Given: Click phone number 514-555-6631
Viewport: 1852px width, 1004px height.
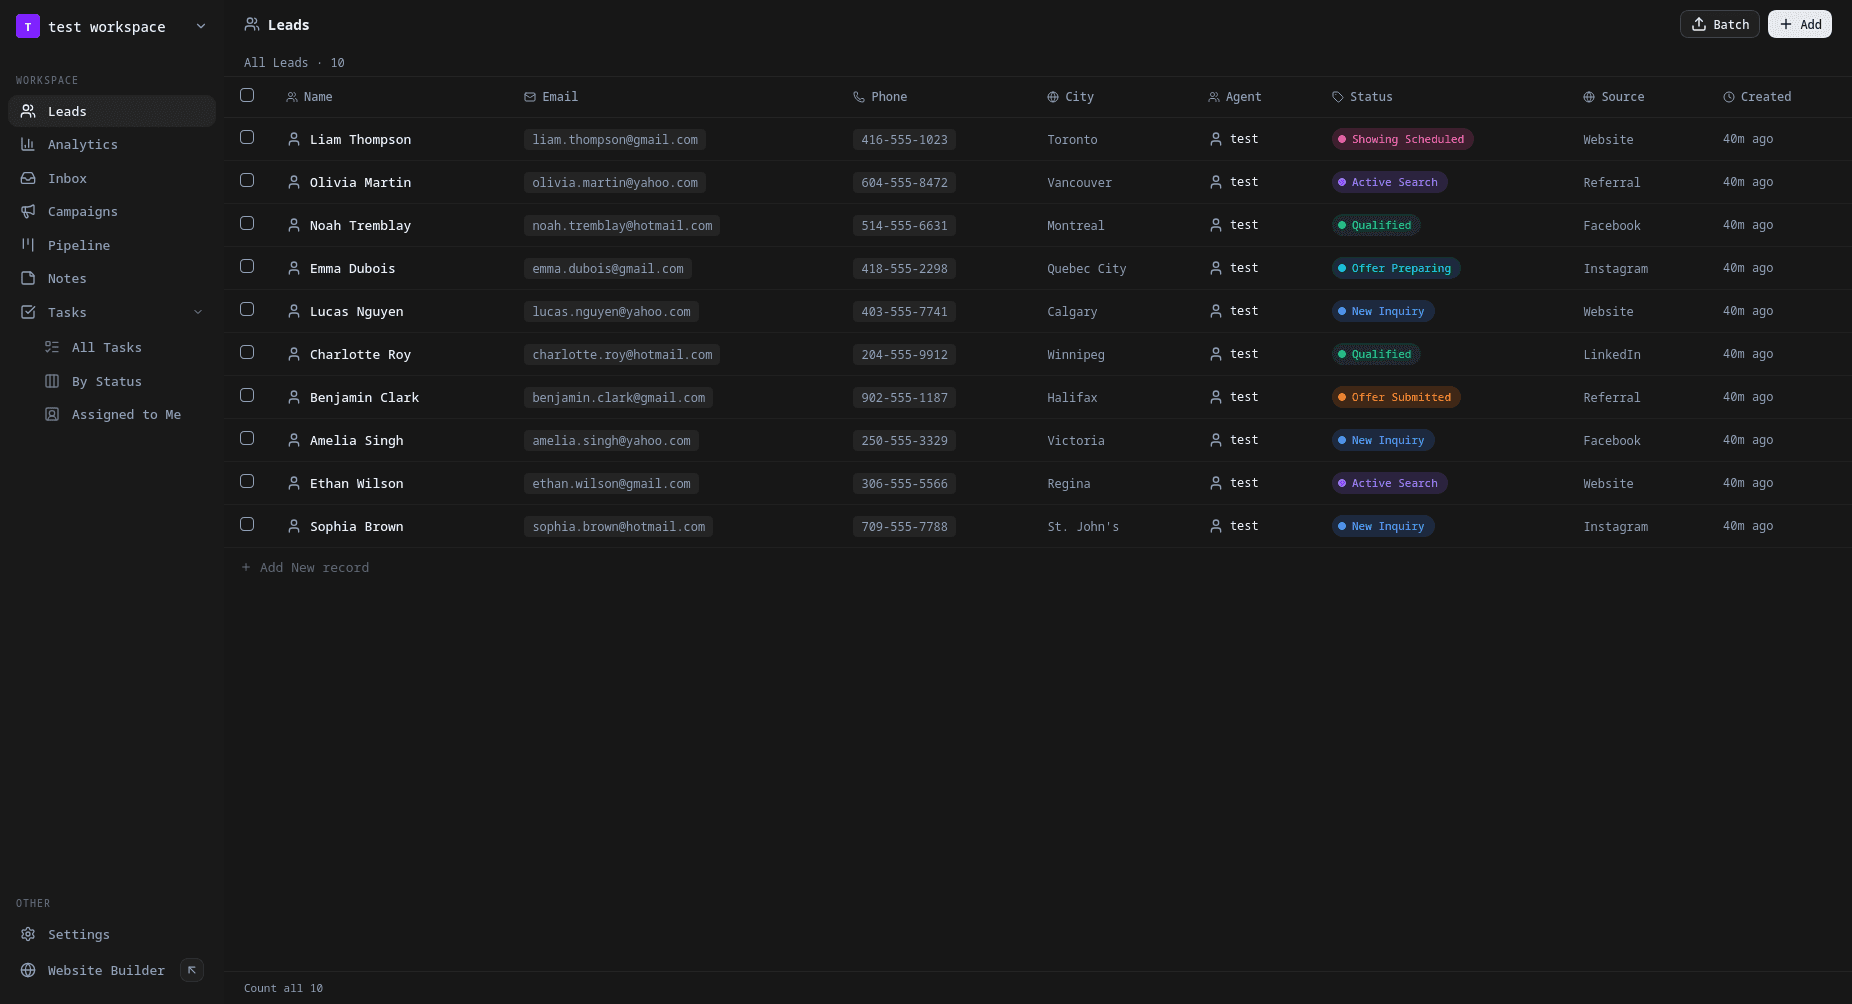Looking at the screenshot, I should [x=904, y=225].
